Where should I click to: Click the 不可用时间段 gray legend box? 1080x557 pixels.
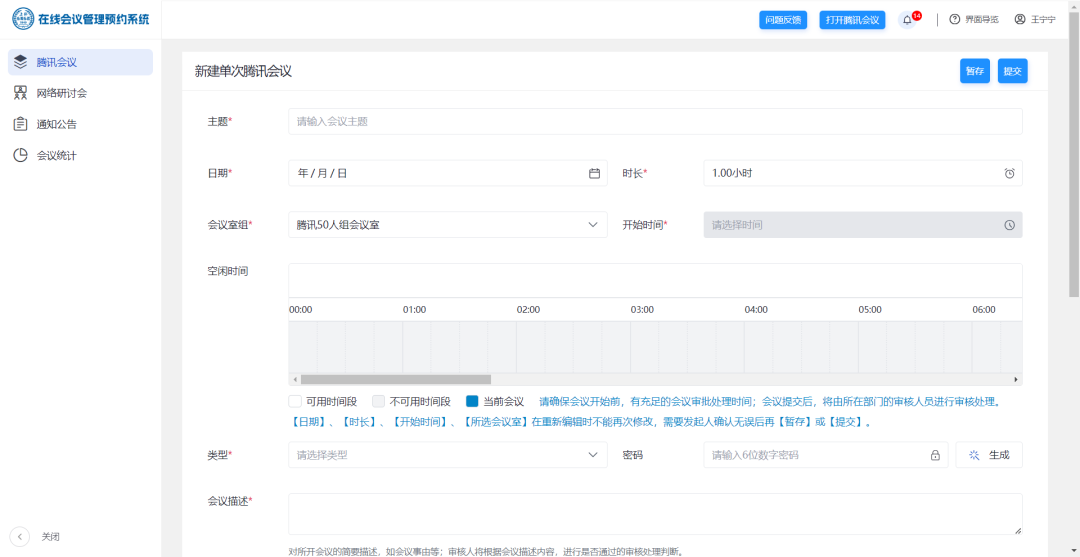(378, 401)
